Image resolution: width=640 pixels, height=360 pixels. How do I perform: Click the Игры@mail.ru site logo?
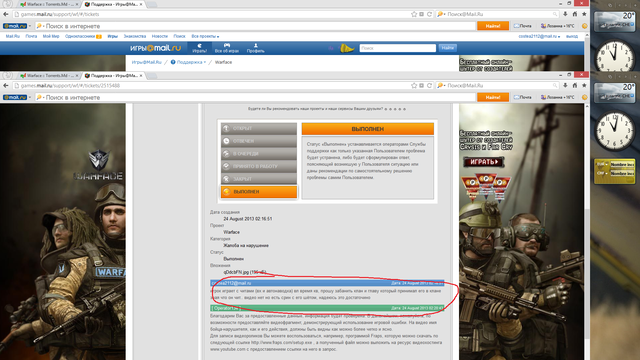click(156, 48)
